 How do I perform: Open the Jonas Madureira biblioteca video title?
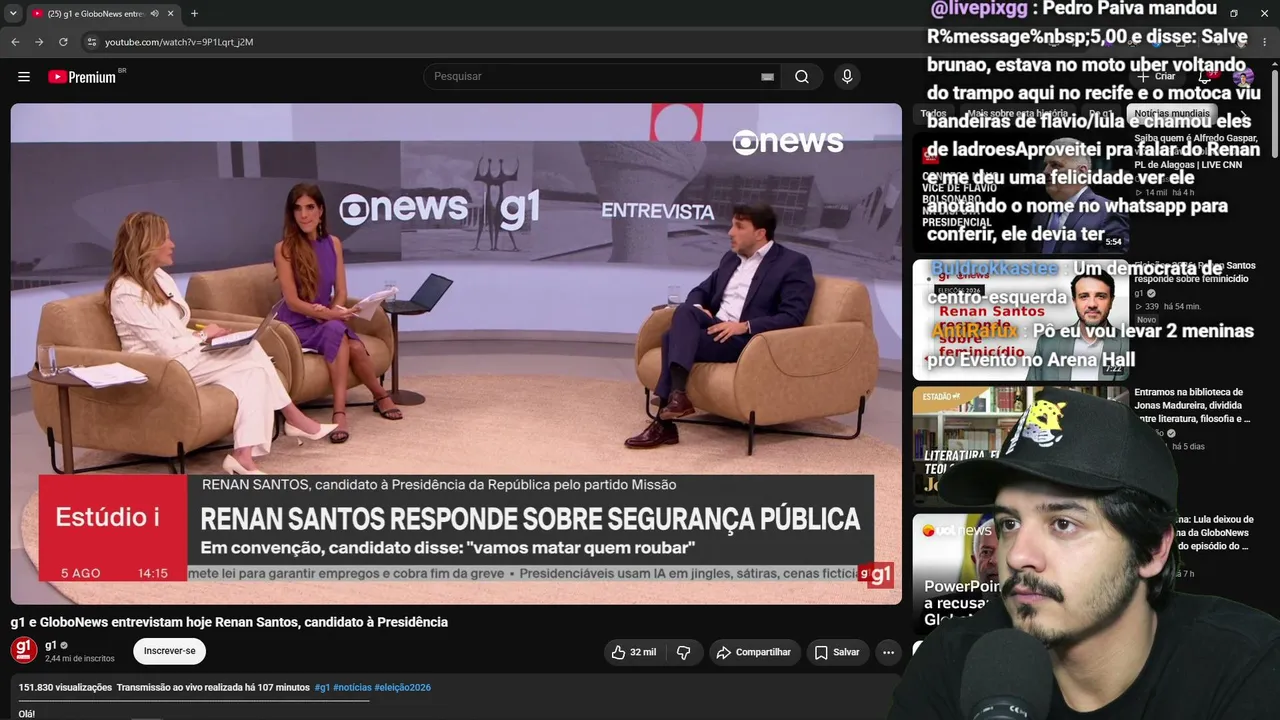1191,405
